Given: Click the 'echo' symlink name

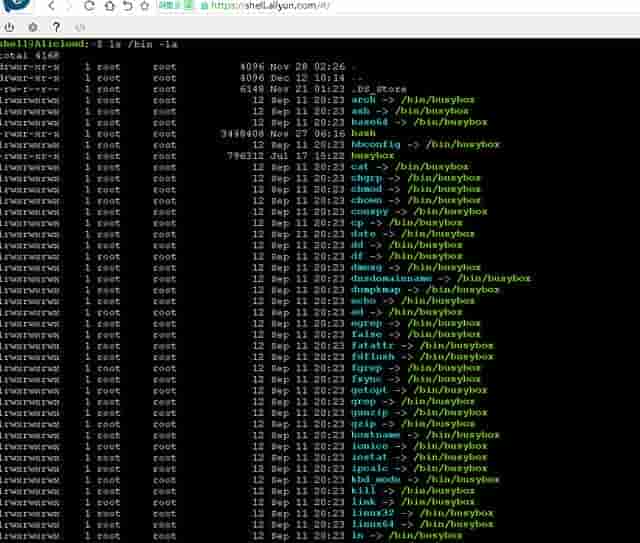Looking at the screenshot, I should pyautogui.click(x=363, y=301).
